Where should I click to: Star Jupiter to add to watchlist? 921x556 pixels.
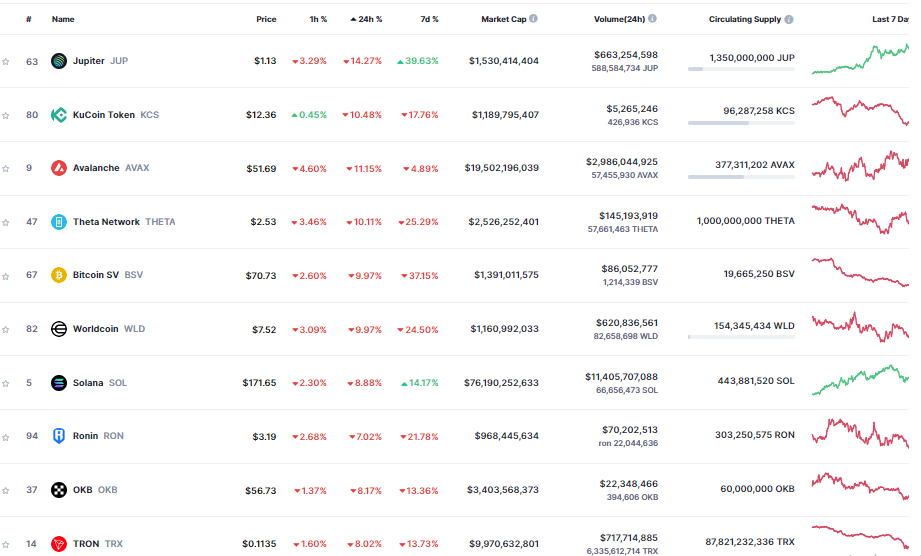(6, 62)
